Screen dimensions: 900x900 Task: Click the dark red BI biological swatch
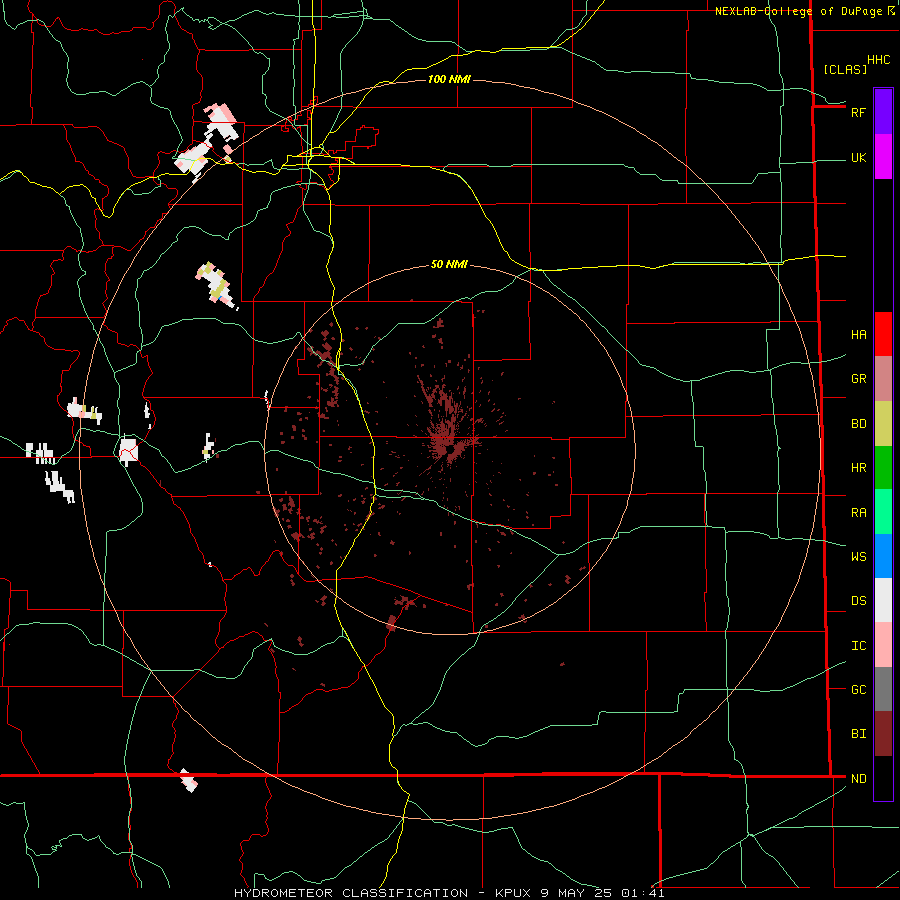click(883, 734)
